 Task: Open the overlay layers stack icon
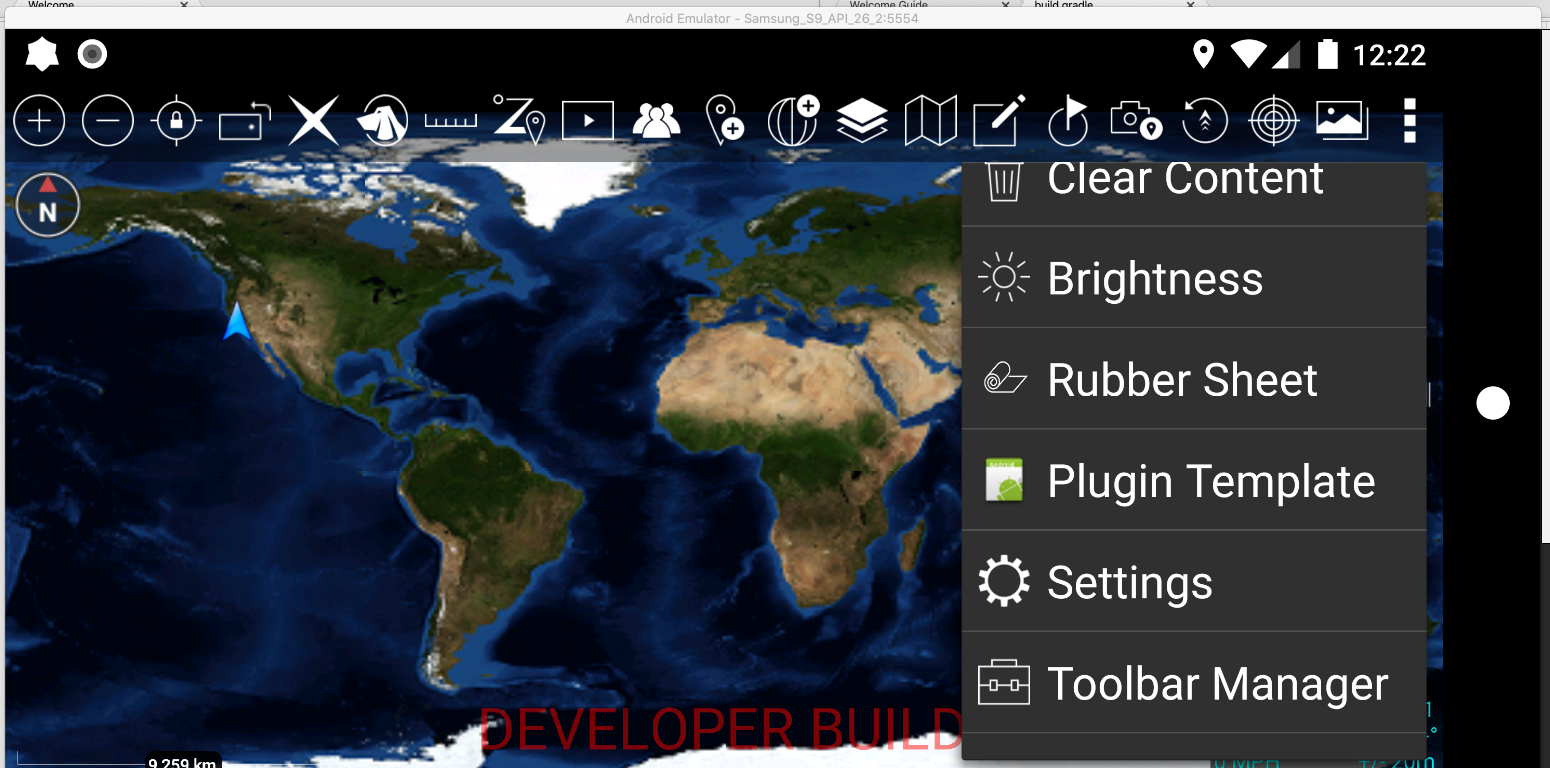click(x=862, y=121)
